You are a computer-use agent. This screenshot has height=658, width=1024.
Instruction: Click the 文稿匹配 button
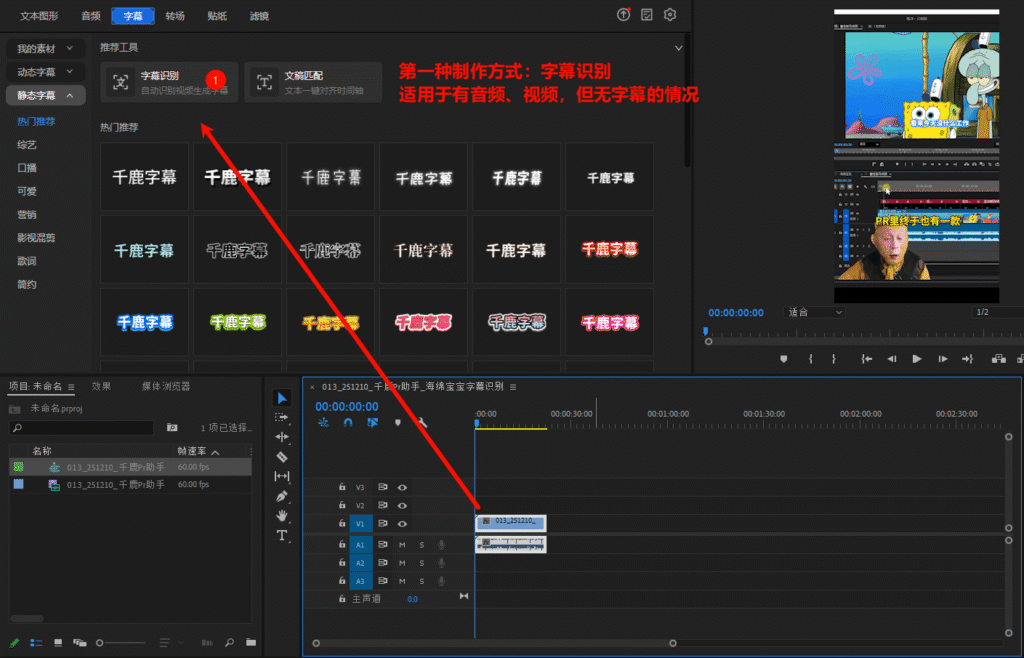(313, 82)
